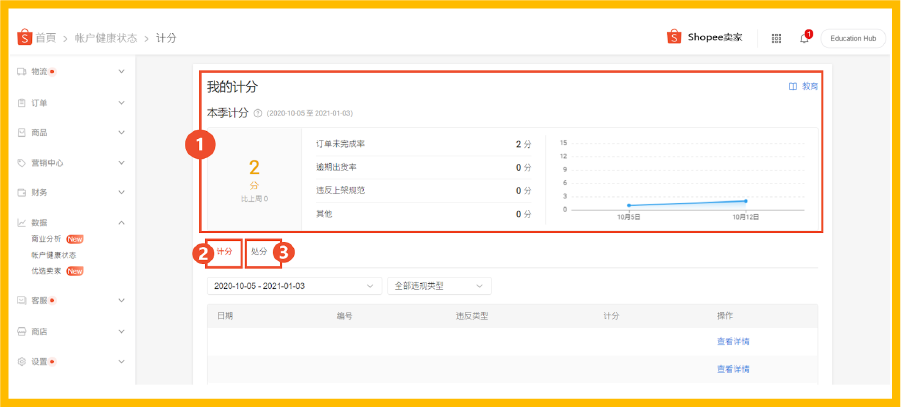Image resolution: width=901 pixels, height=407 pixels.
Task: Open 帐户健康状态 in the sidebar
Action: [53, 255]
